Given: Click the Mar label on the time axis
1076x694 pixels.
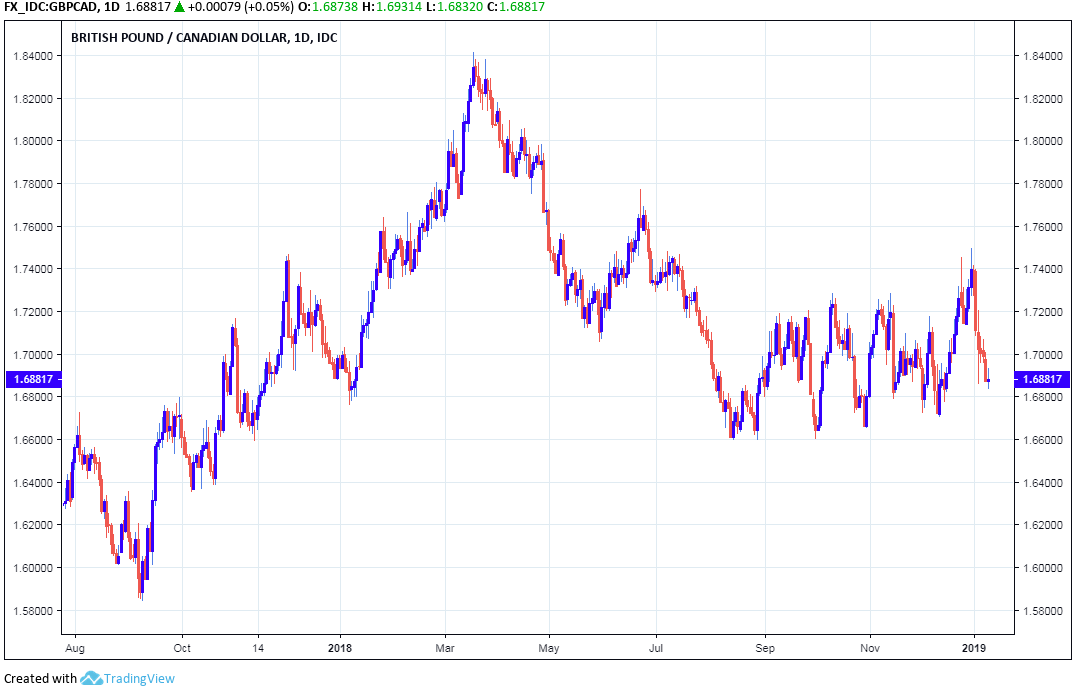Looking at the screenshot, I should (445, 647).
